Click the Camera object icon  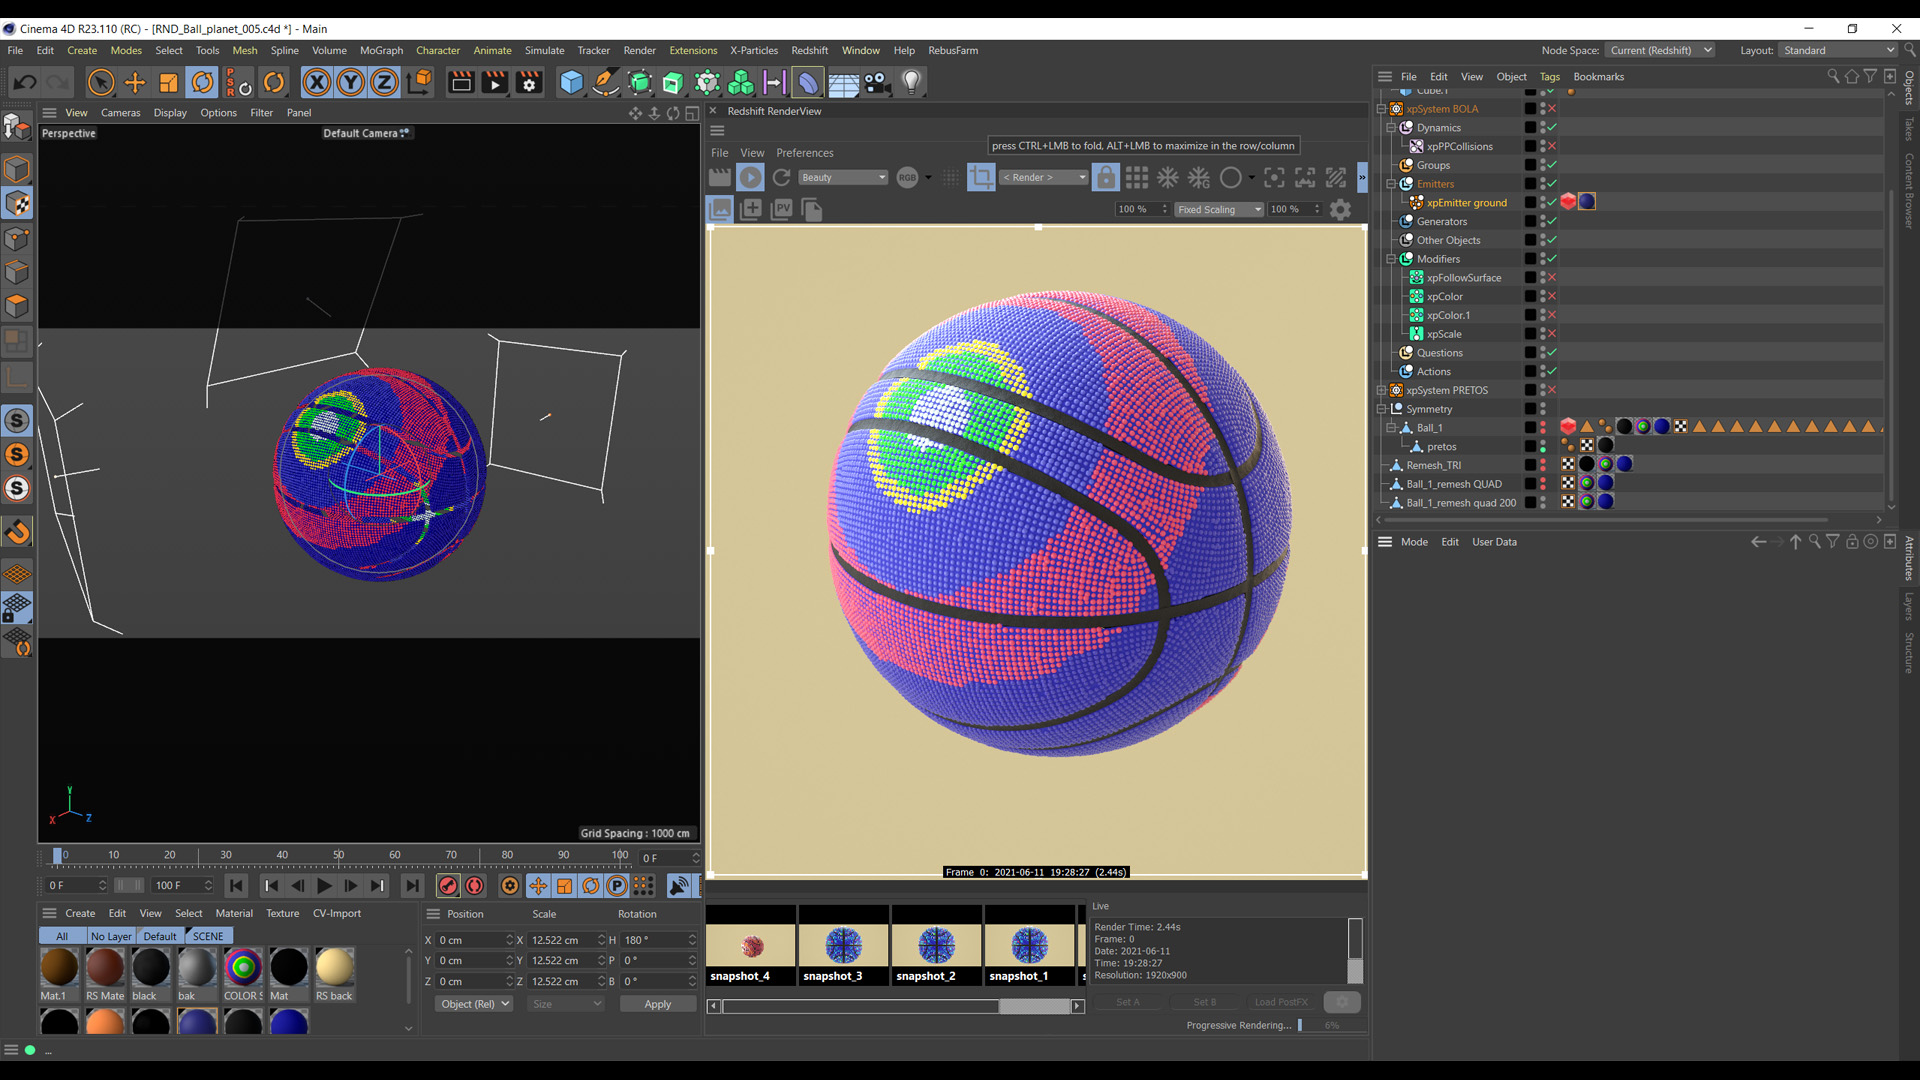[877, 83]
